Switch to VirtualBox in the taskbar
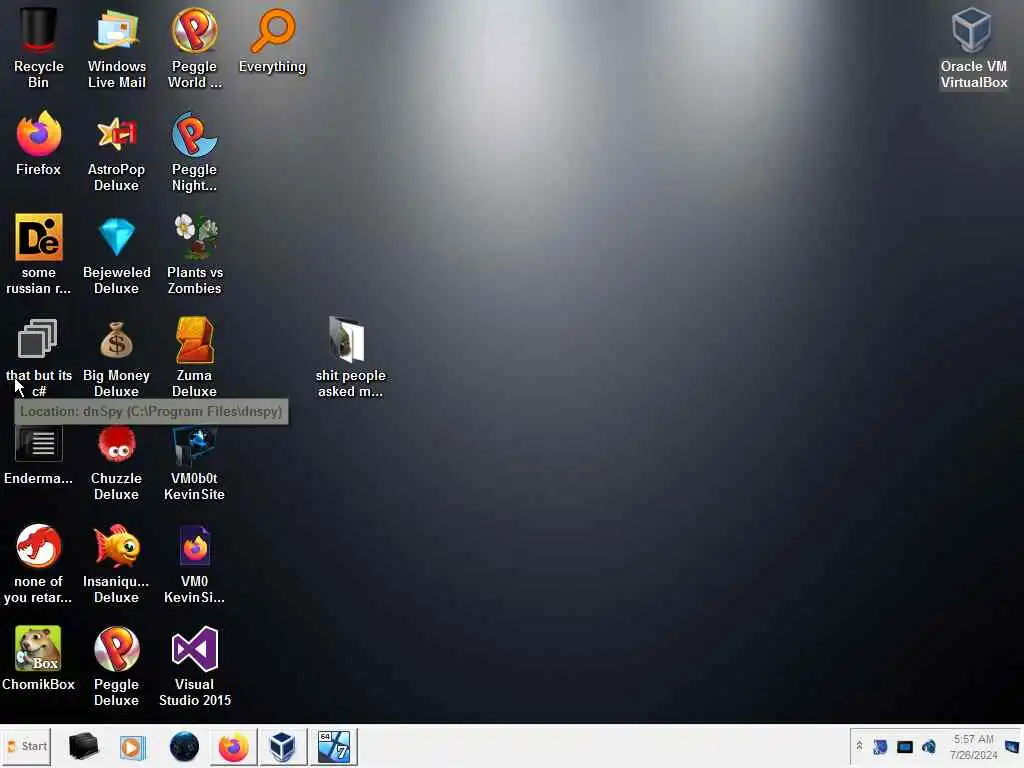The image size is (1024, 768). 283,746
